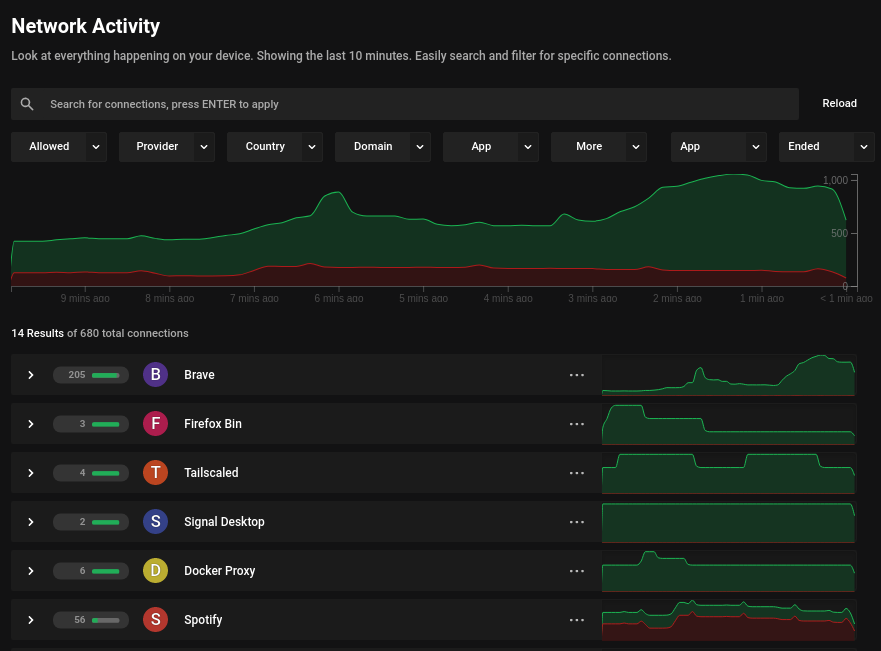Click the "1 min ago" axis label

point(762,298)
